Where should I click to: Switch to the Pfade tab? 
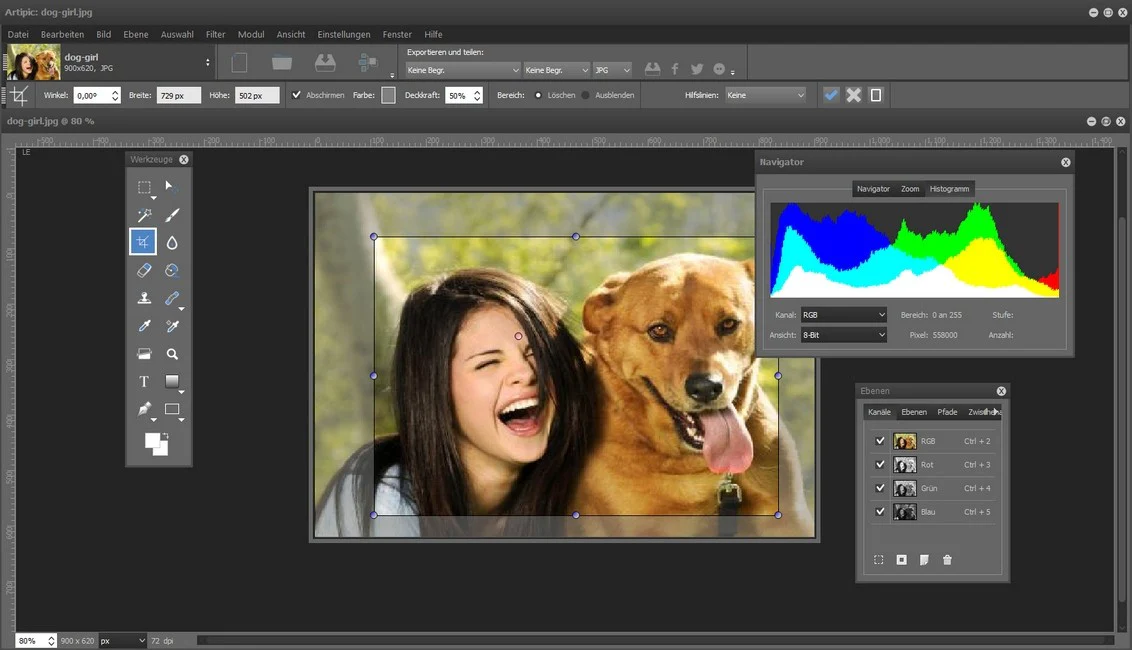click(x=947, y=412)
